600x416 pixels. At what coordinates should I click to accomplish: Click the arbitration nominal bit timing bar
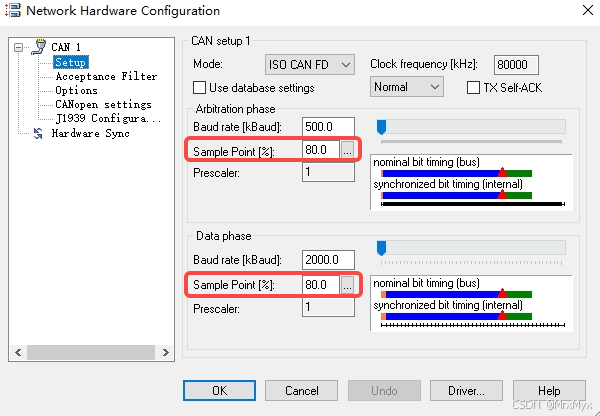[457, 173]
